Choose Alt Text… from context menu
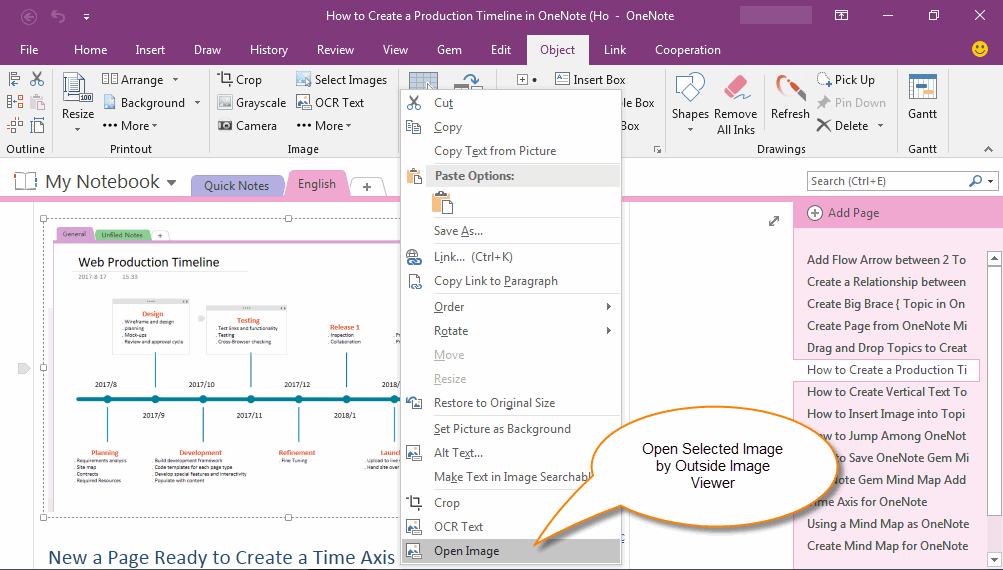This screenshot has height=570, width=1003. point(510,453)
